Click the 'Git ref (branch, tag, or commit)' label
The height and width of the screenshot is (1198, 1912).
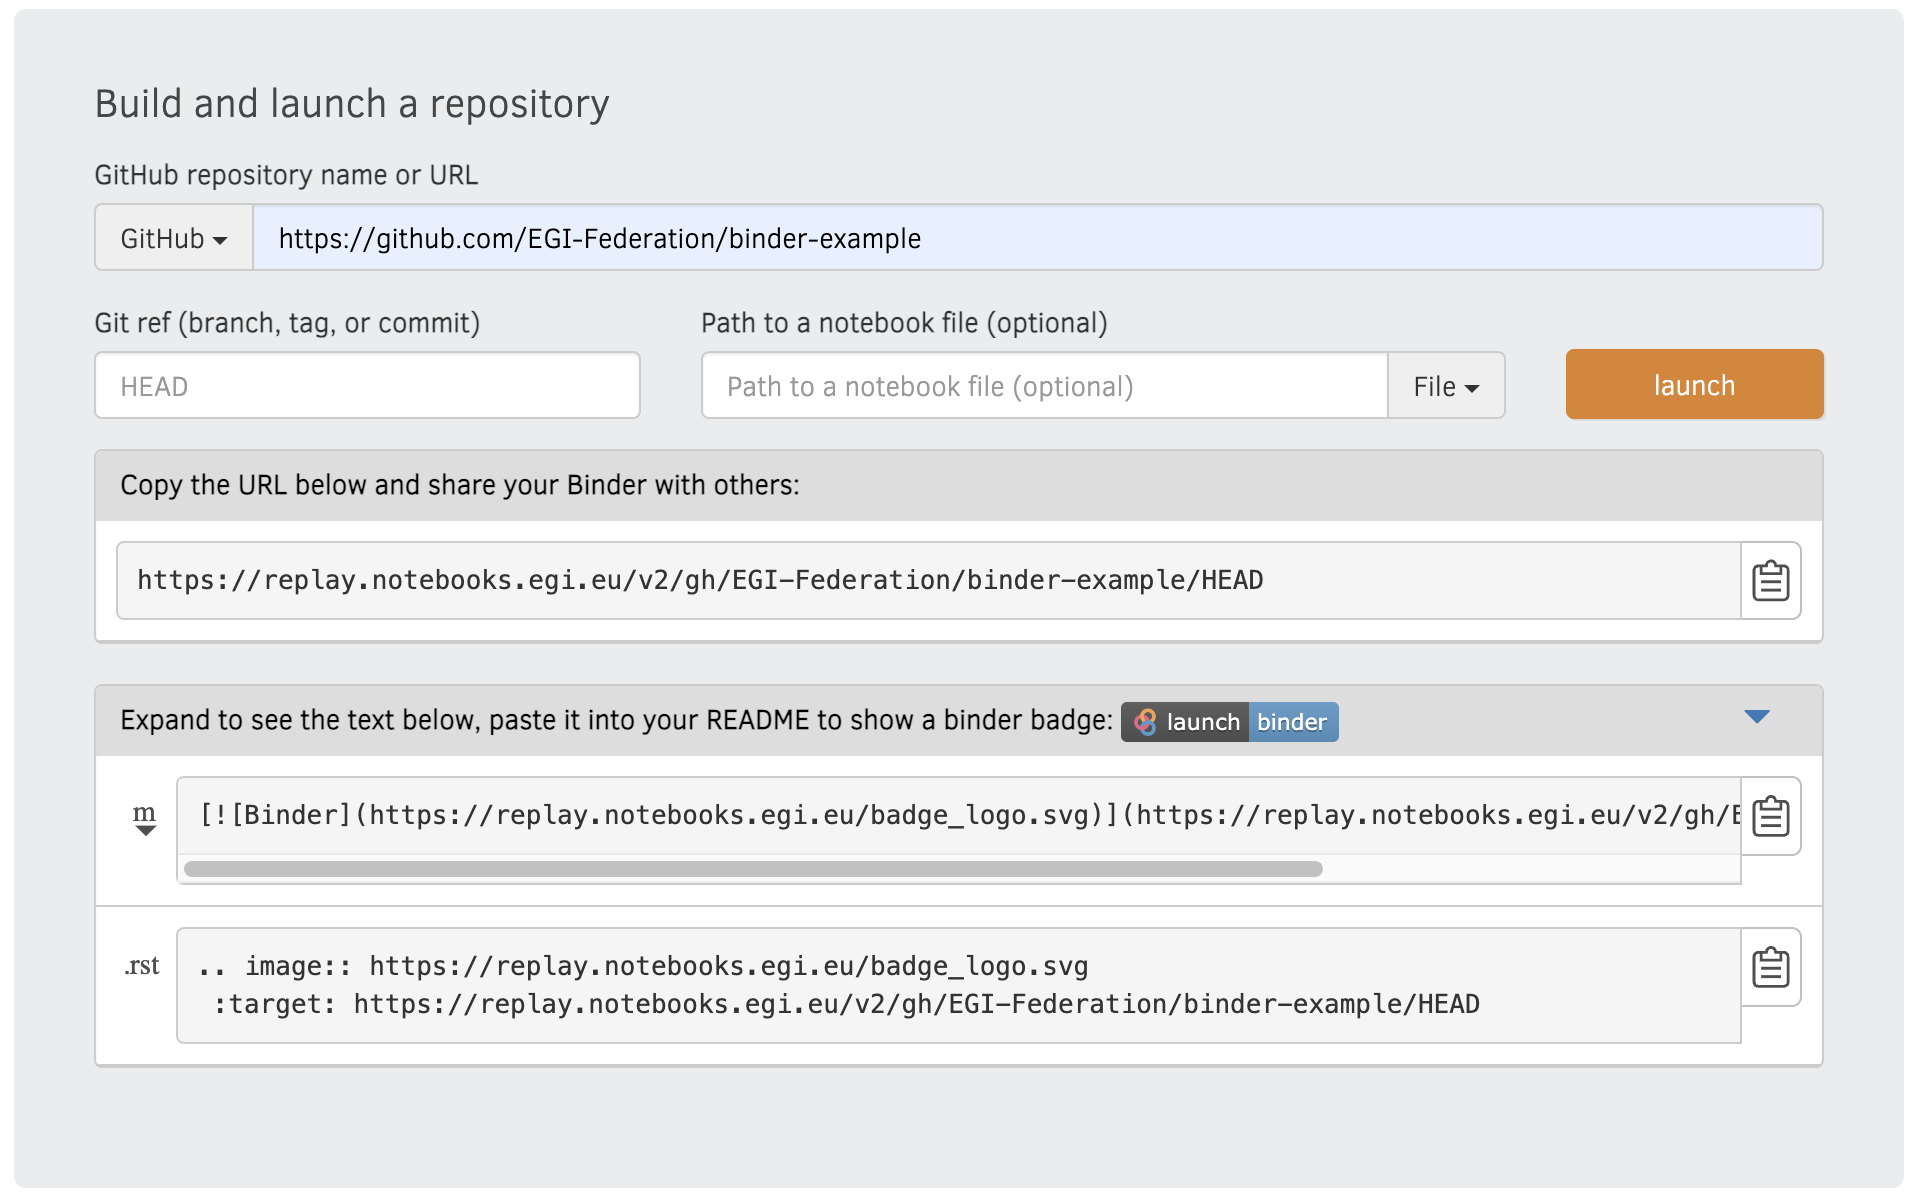(x=287, y=323)
